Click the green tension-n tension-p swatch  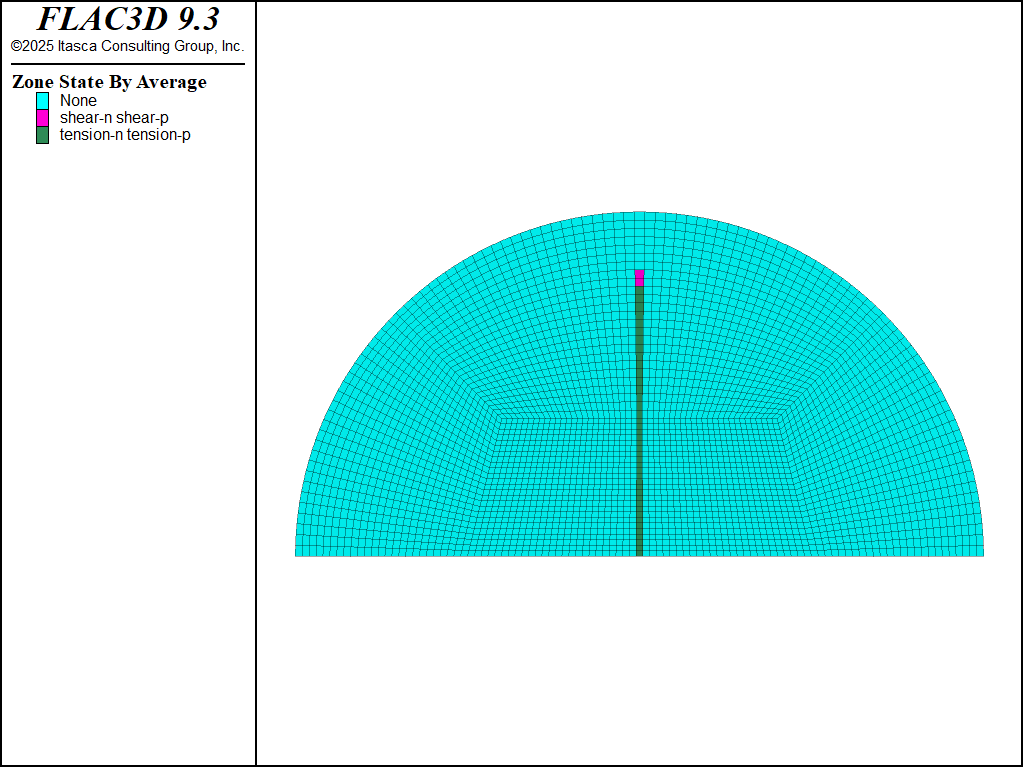42,135
